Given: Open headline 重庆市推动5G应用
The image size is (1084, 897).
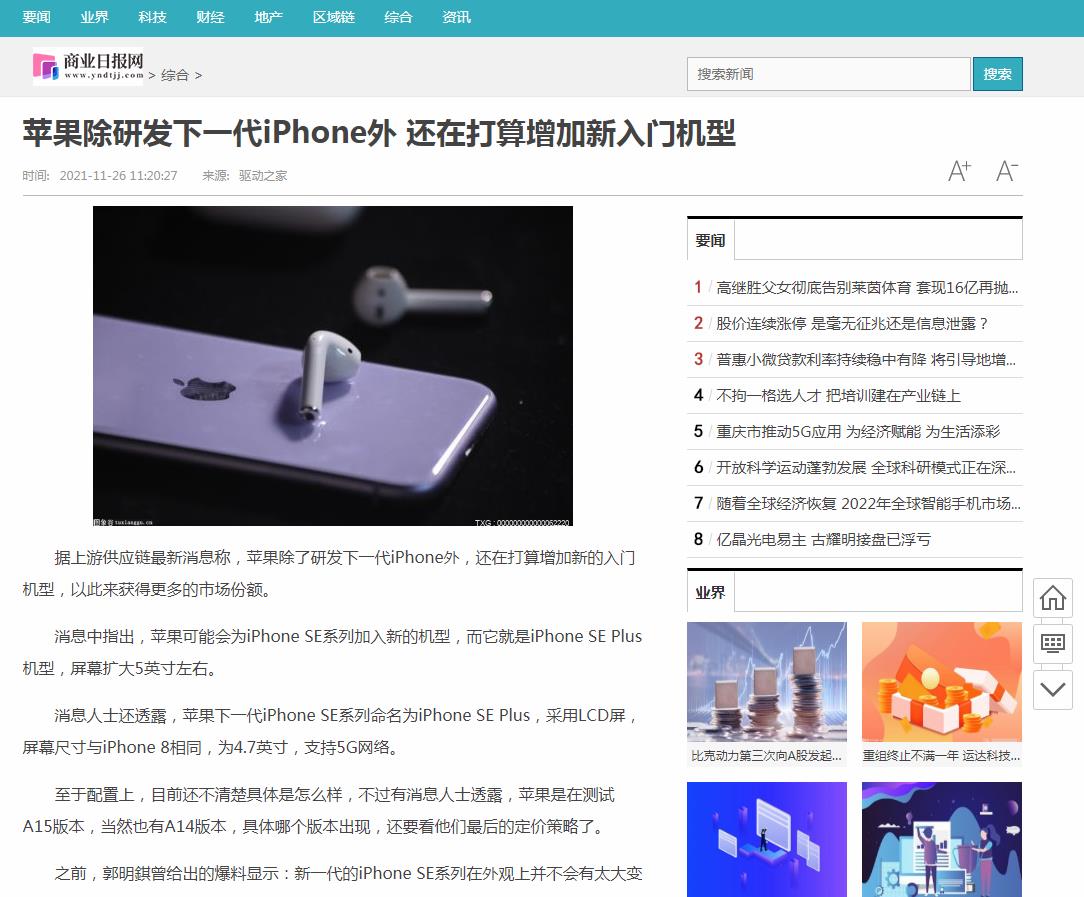Looking at the screenshot, I should click(858, 431).
